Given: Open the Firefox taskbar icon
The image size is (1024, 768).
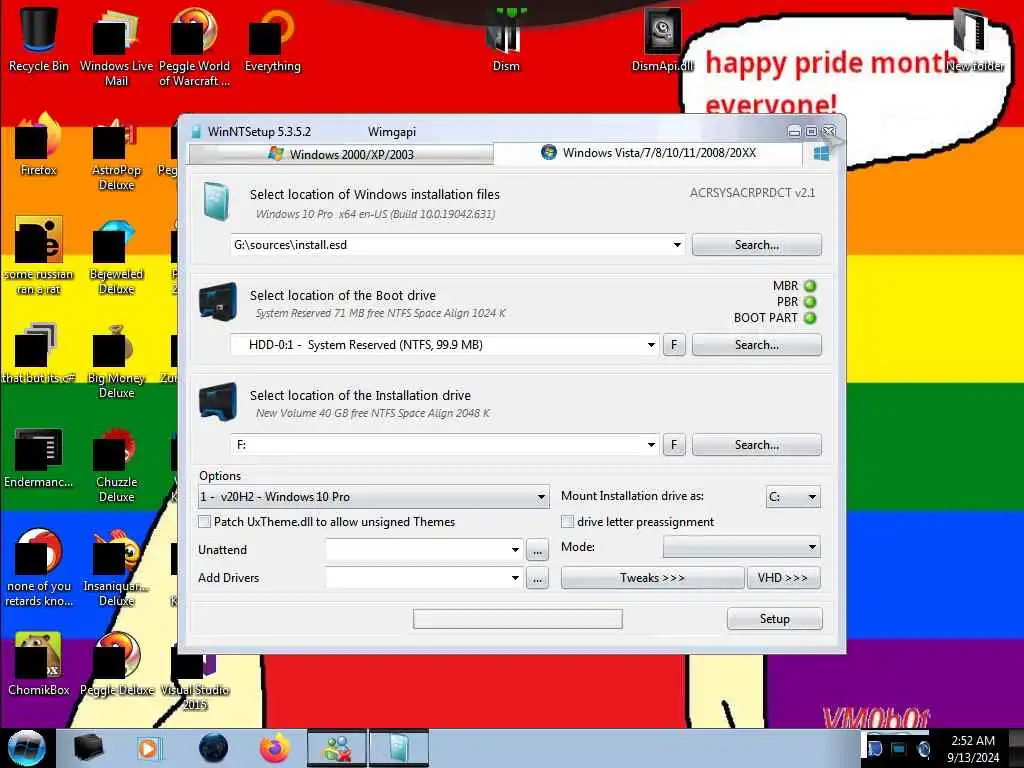Looking at the screenshot, I should (x=275, y=748).
